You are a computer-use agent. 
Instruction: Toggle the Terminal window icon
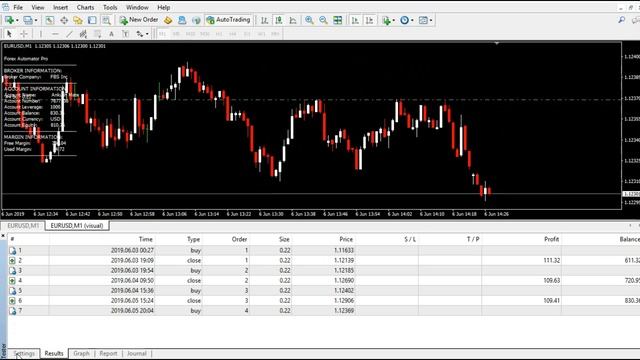point(92,20)
